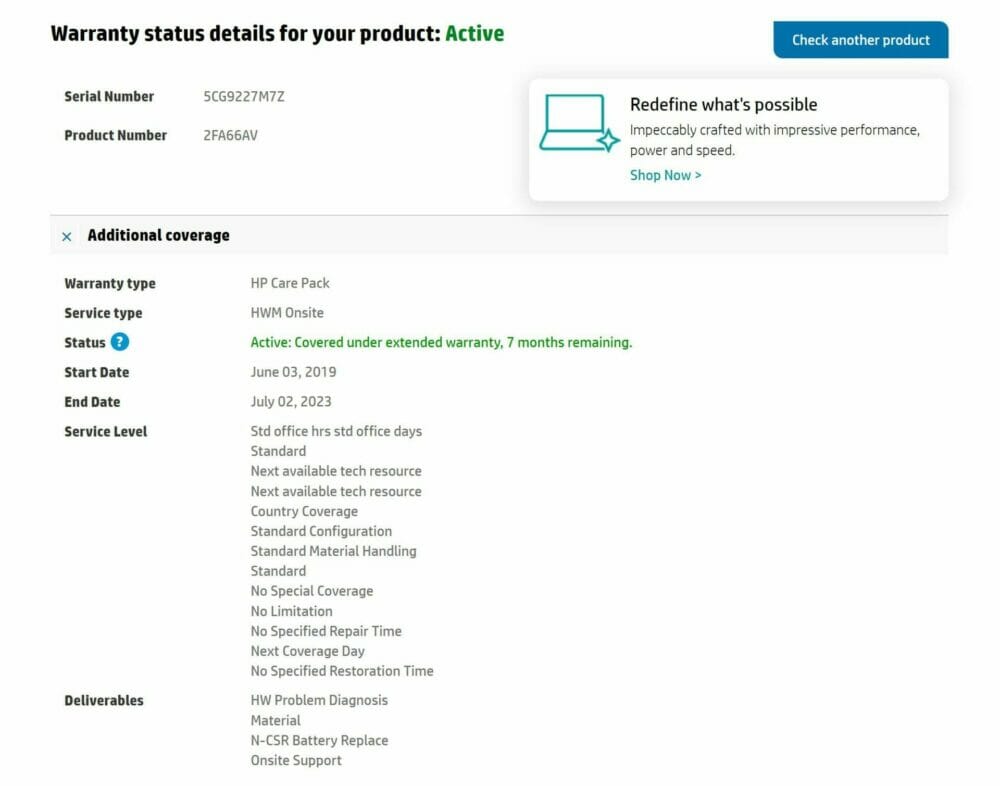Click the No Specified Repair Time entry
This screenshot has width=1000, height=786.
coord(326,631)
